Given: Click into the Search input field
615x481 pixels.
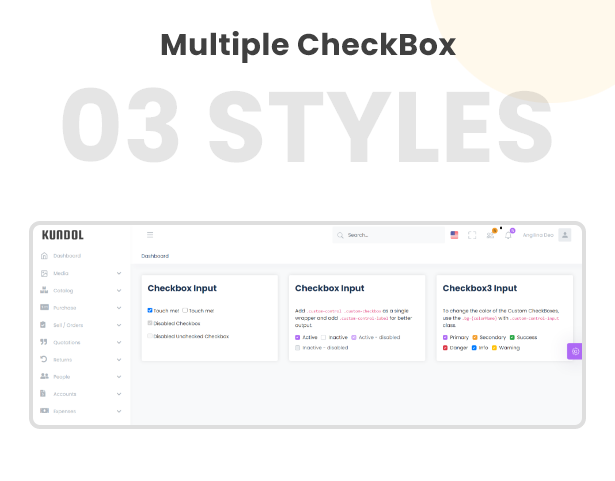Looking at the screenshot, I should (389, 235).
